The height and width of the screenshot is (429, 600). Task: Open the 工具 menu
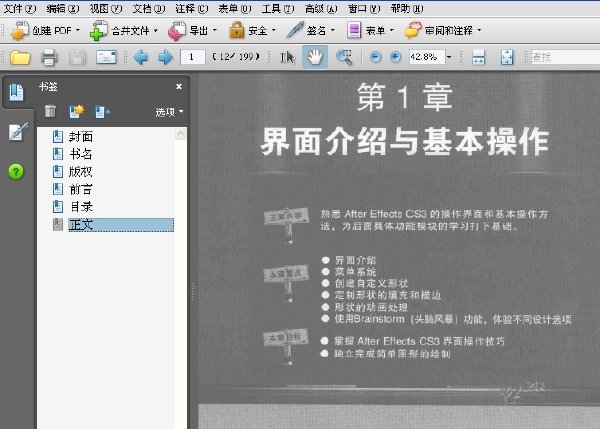278,8
